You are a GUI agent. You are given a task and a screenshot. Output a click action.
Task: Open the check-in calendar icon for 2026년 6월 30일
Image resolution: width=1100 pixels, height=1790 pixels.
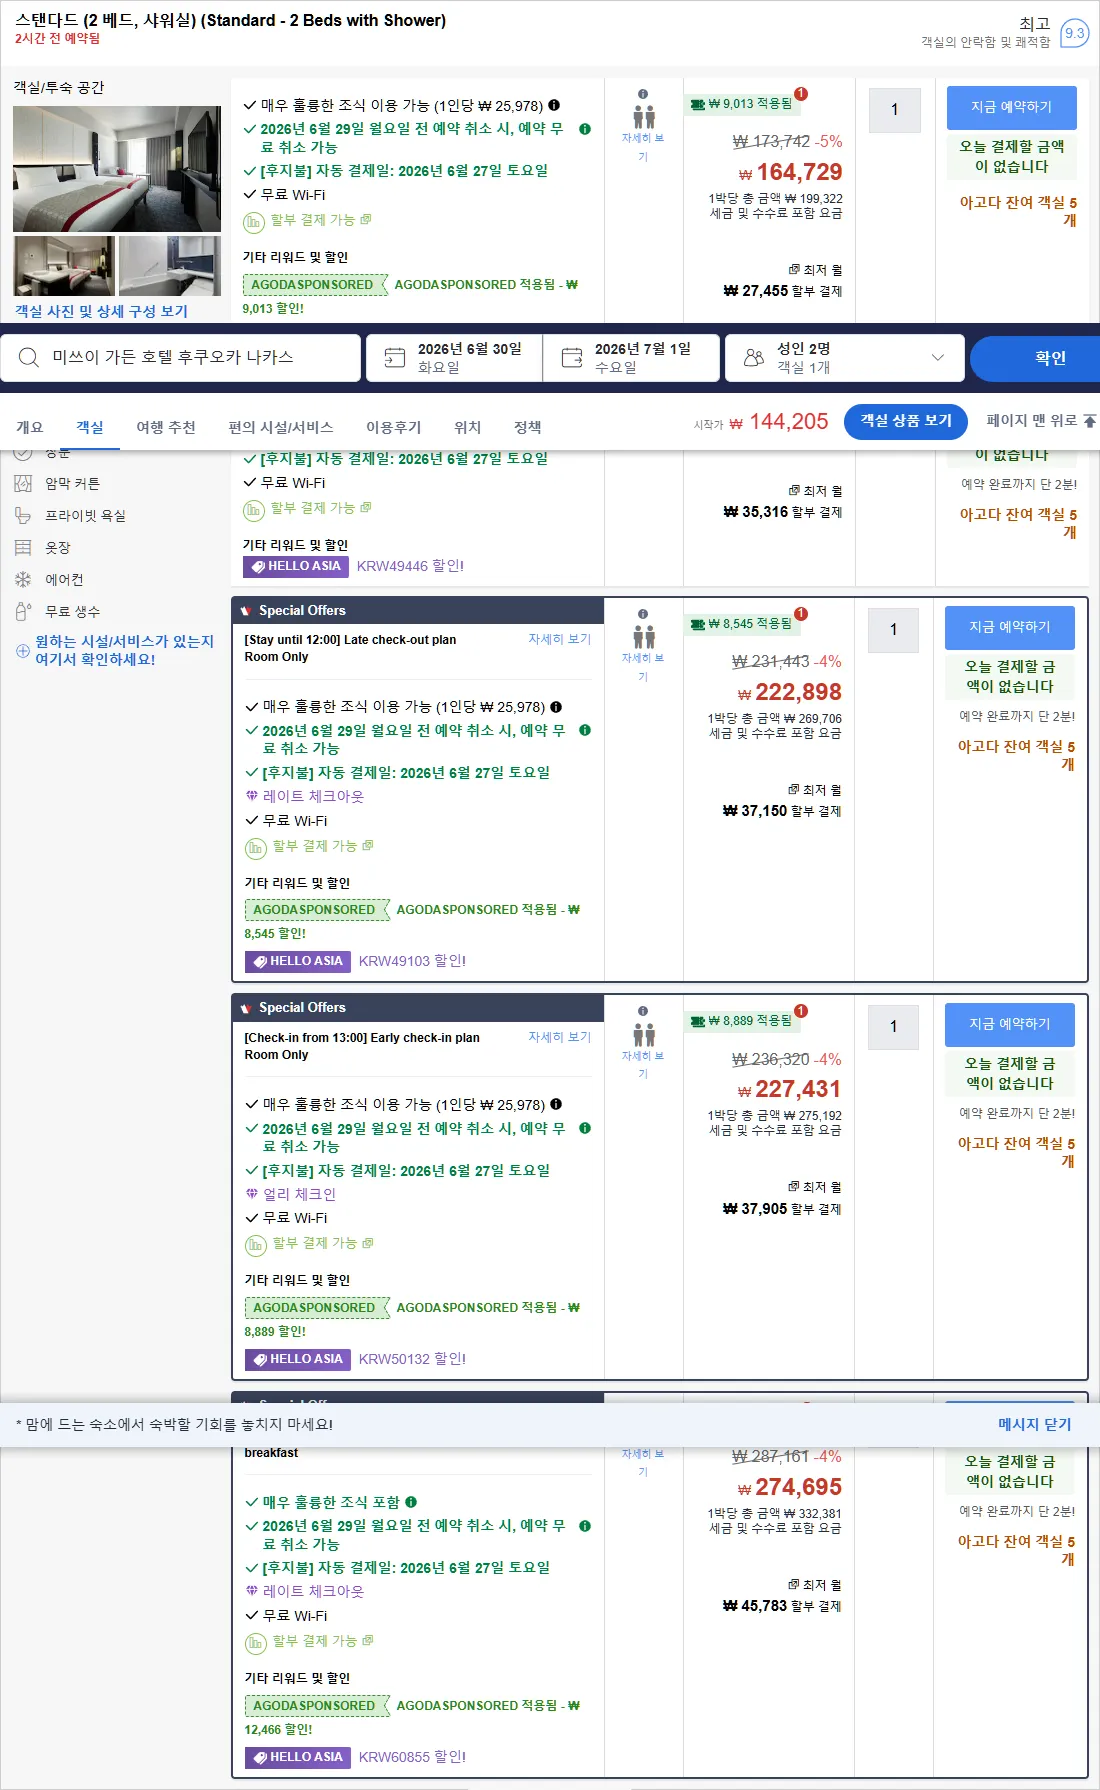(x=395, y=358)
